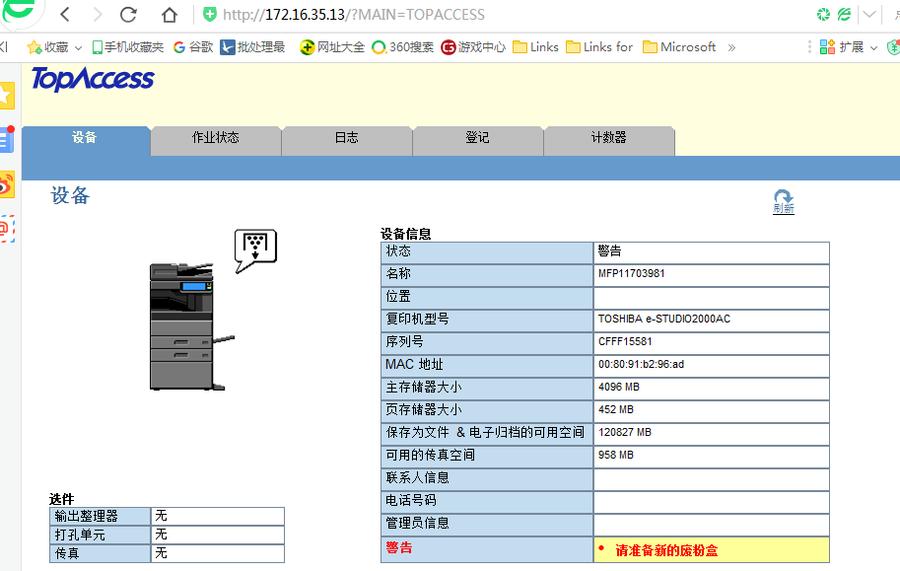The height and width of the screenshot is (571, 900).
Task: Open 360搜索 bookmark
Action: [x=402, y=47]
